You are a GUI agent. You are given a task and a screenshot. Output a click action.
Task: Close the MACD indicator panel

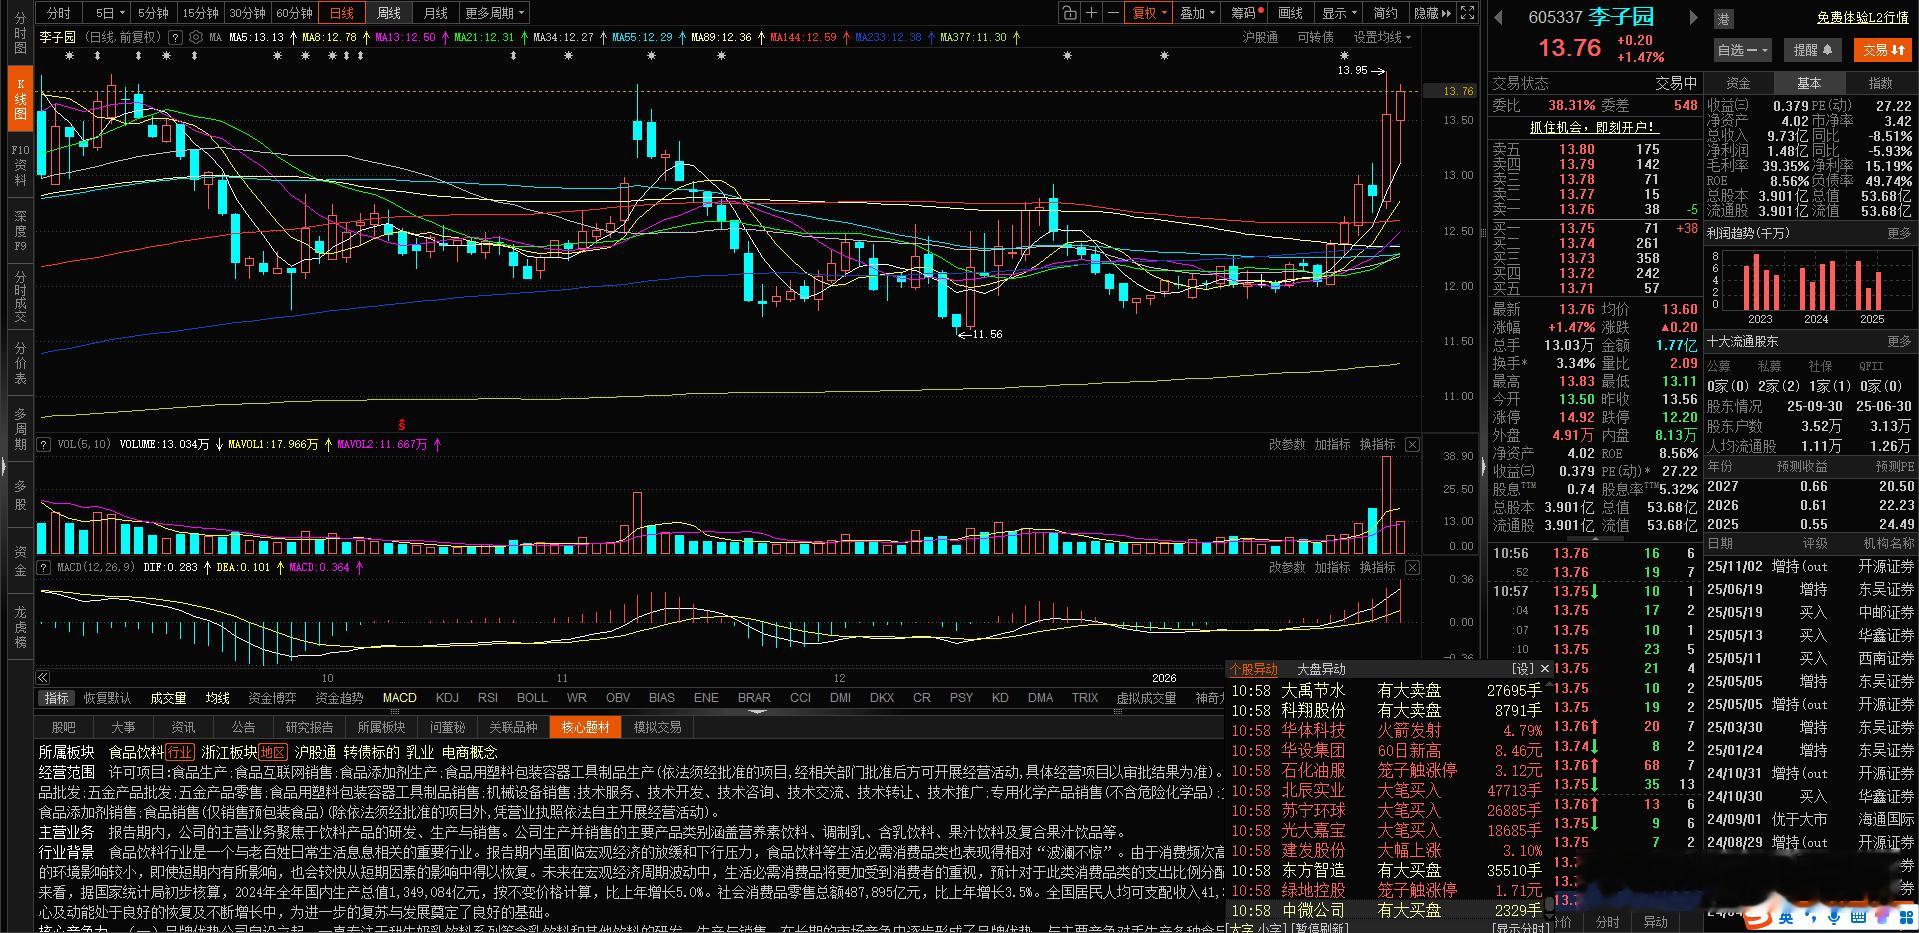(1412, 567)
